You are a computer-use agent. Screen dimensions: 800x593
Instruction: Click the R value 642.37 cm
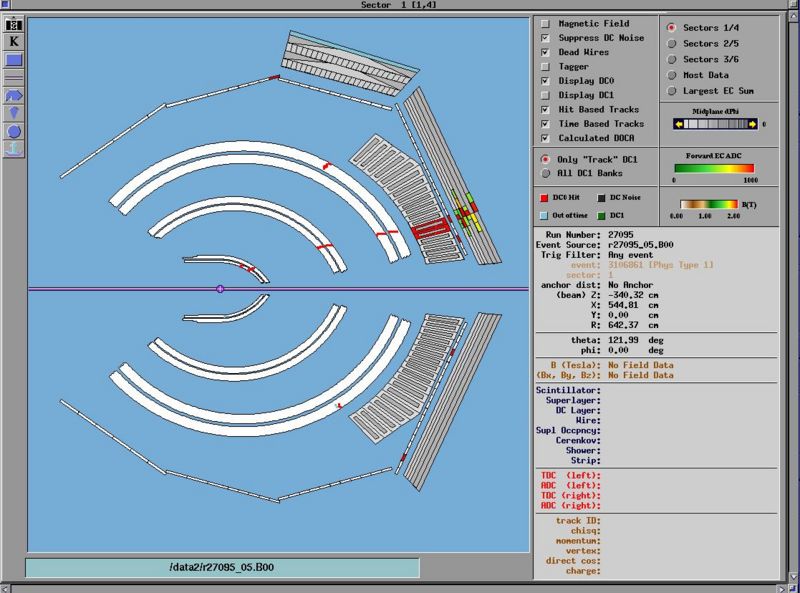pyautogui.click(x=633, y=325)
